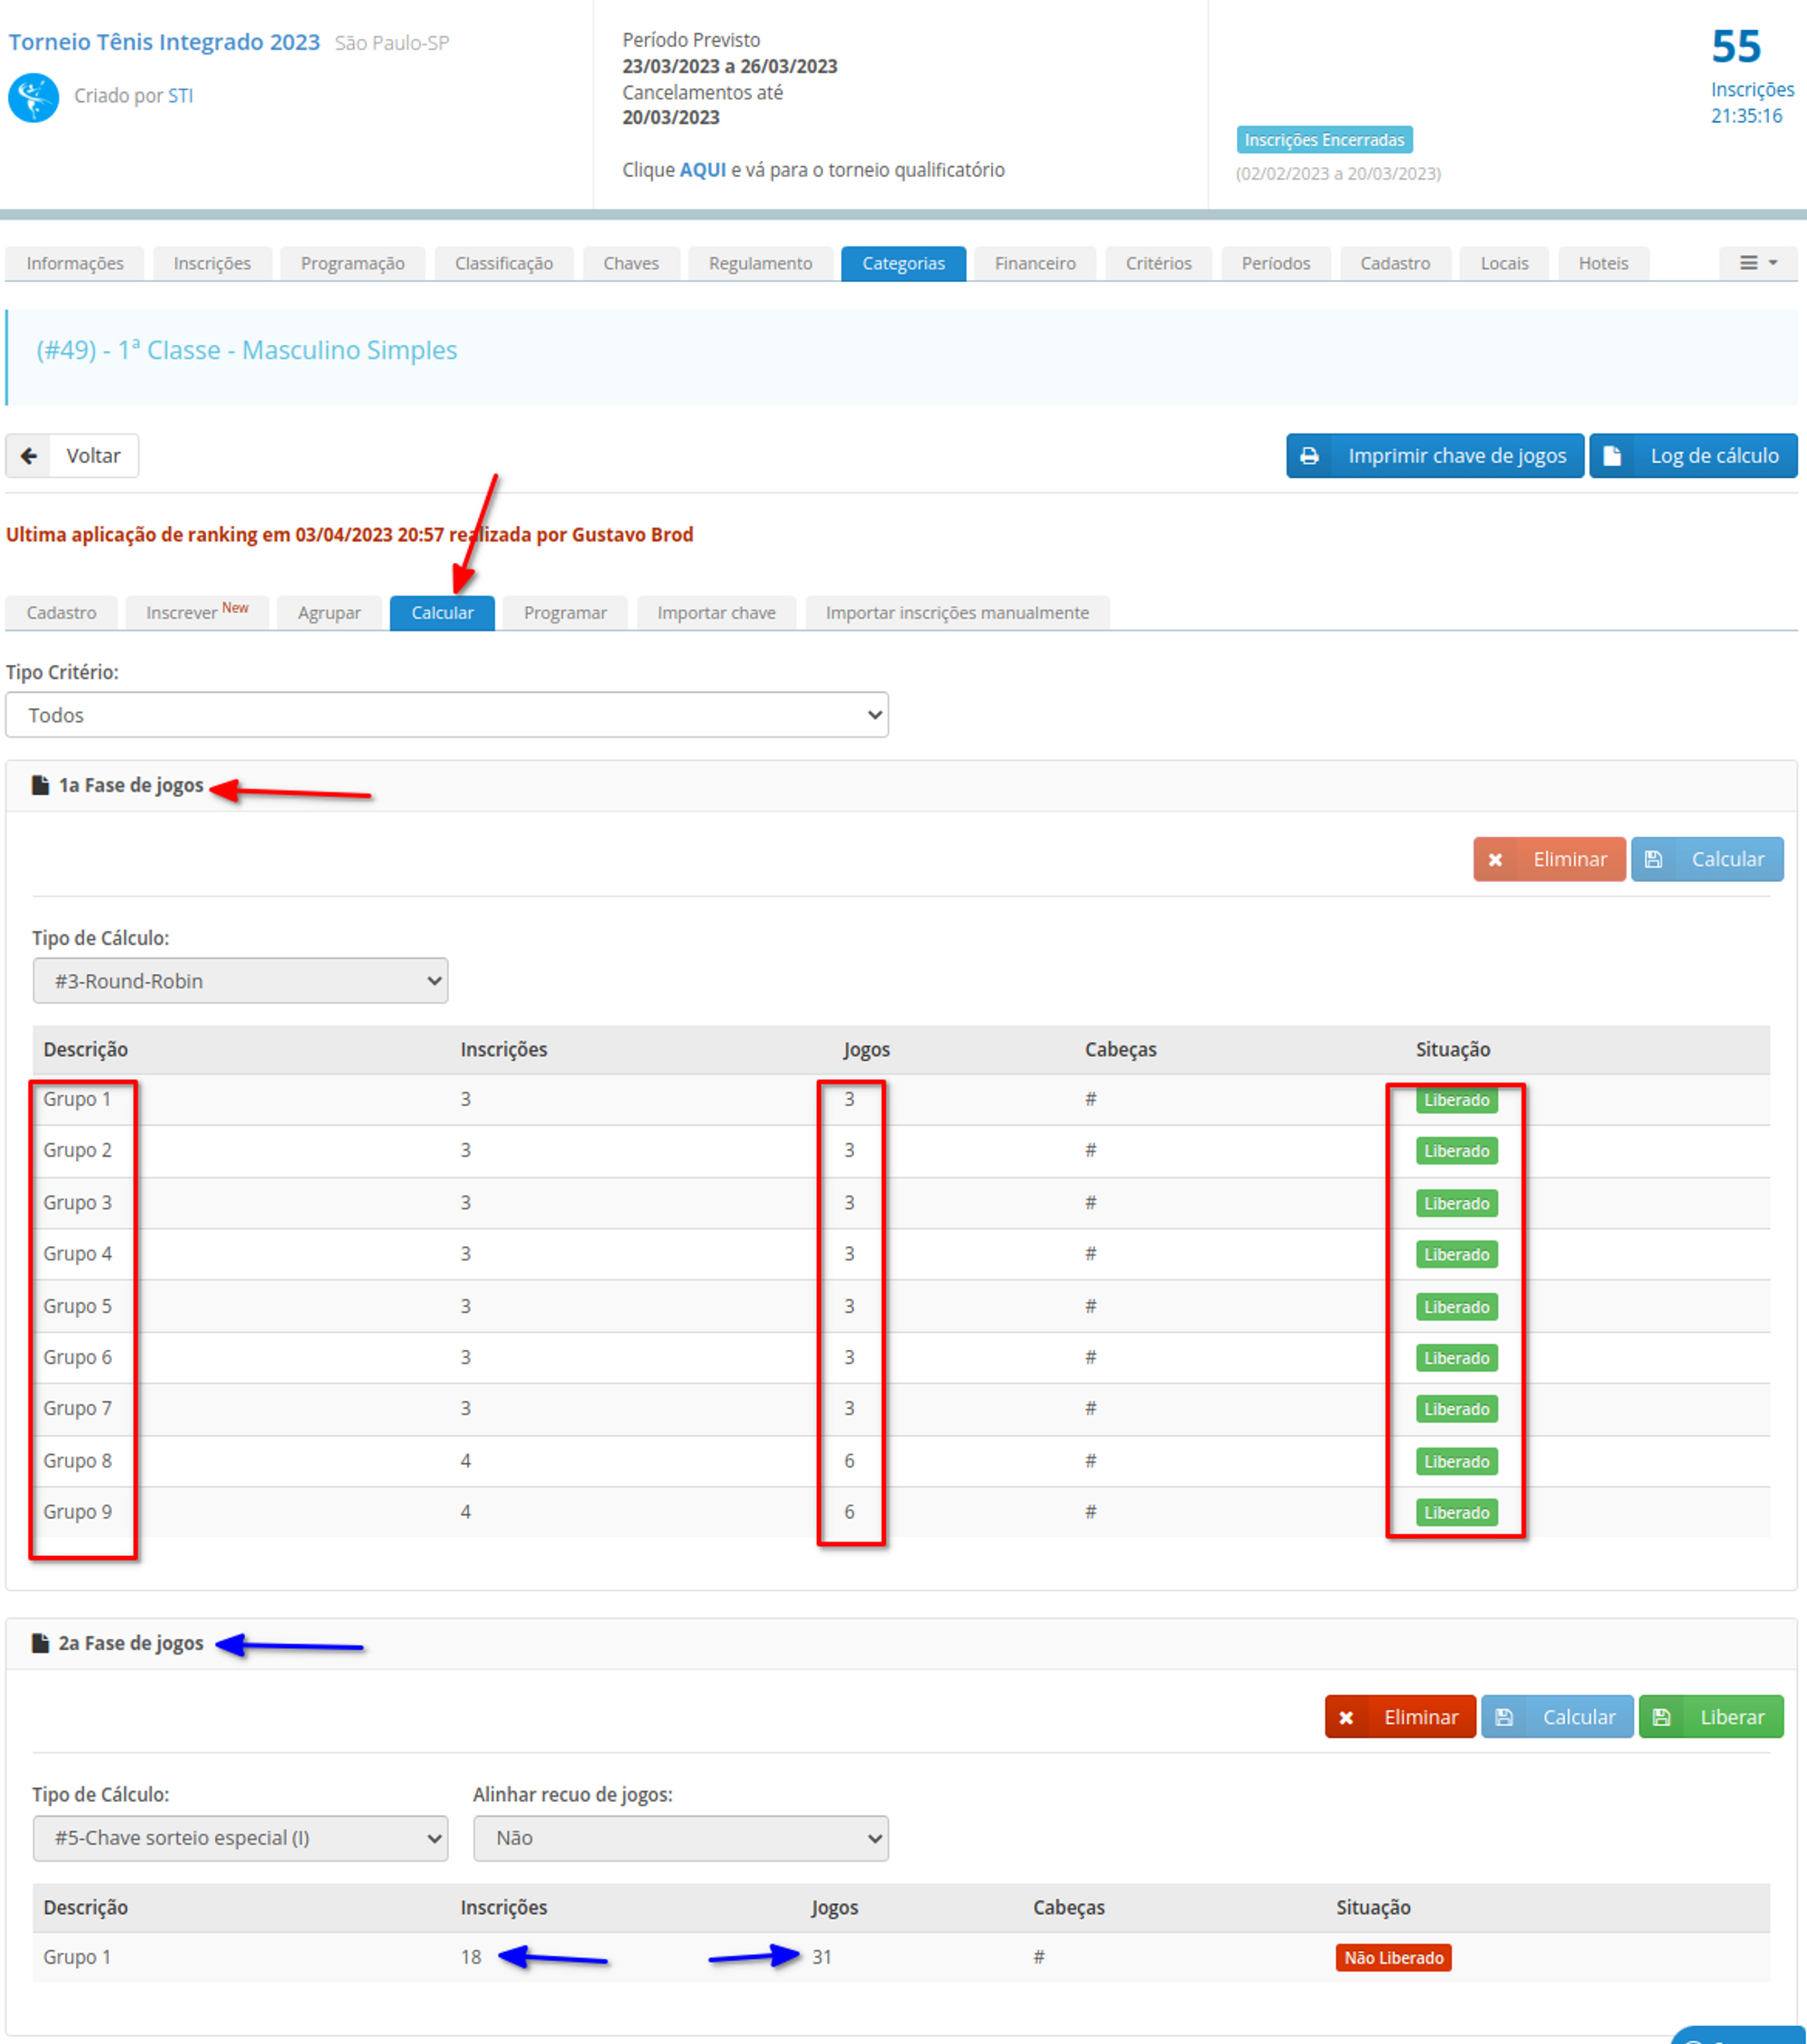1807x2044 pixels.
Task: Open the Programar sub-tab
Action: point(565,613)
